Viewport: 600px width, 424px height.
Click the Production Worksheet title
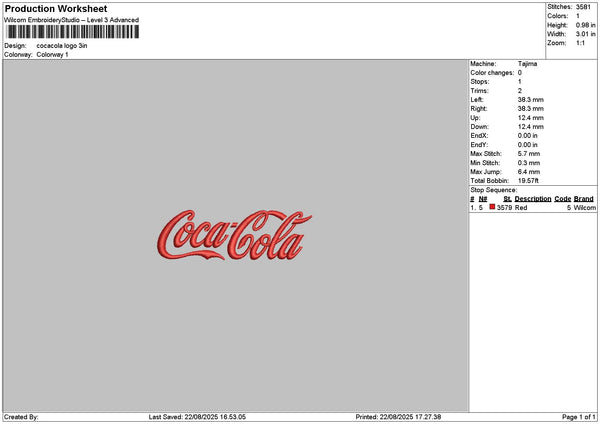click(56, 9)
